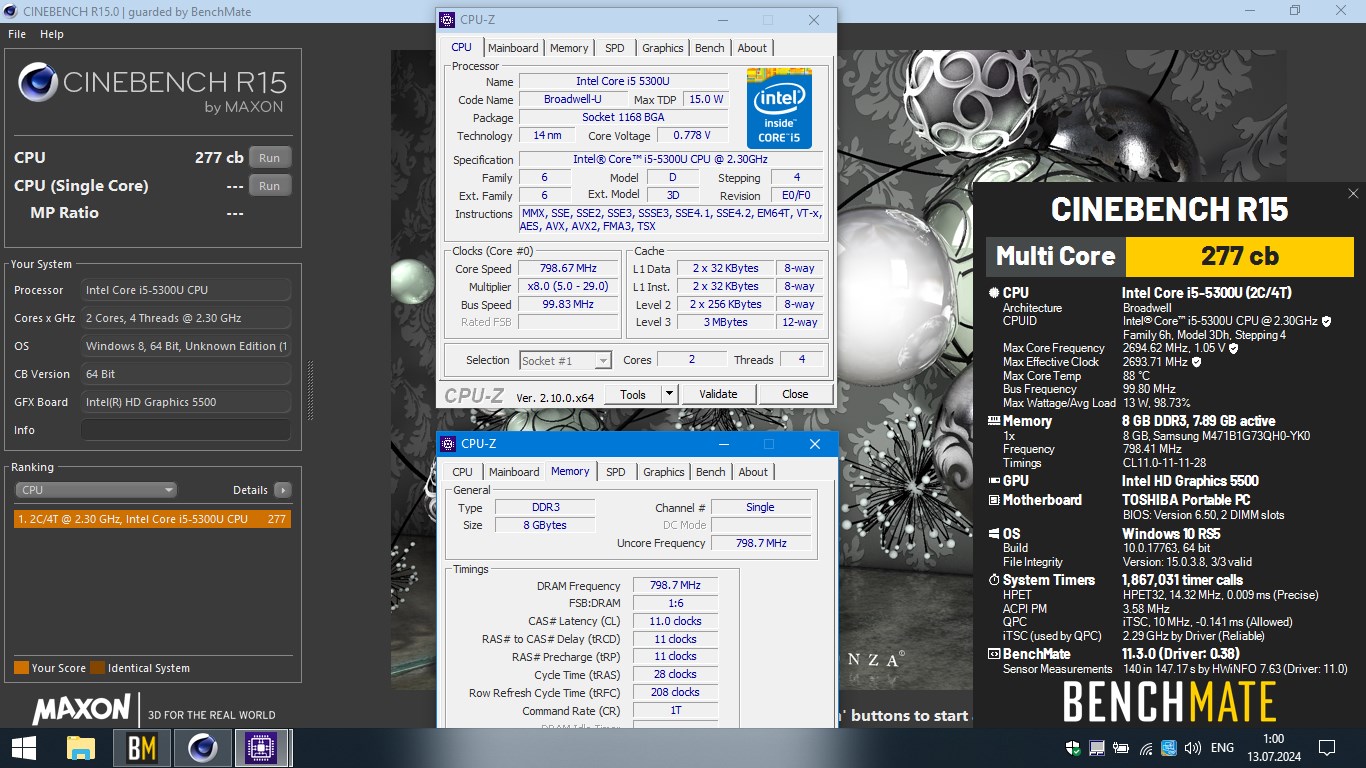Screen dimensions: 1366x768
Task: Open SPD tab in lower CPU-Z window
Action: (616, 472)
